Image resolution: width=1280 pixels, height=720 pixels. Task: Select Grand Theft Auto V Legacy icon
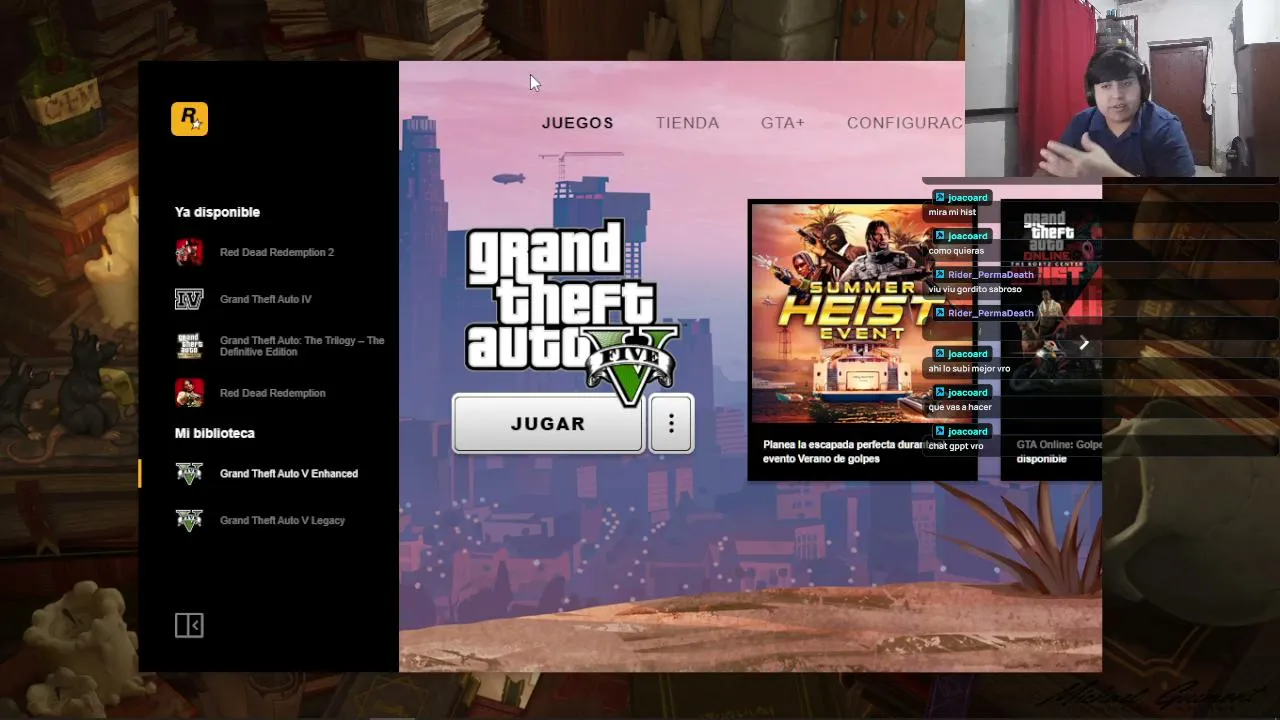(189, 521)
